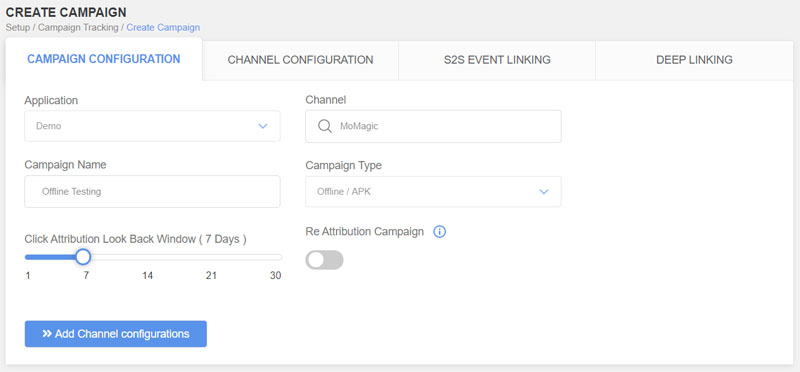
Task: Open the Demo application select box
Action: tap(152, 126)
